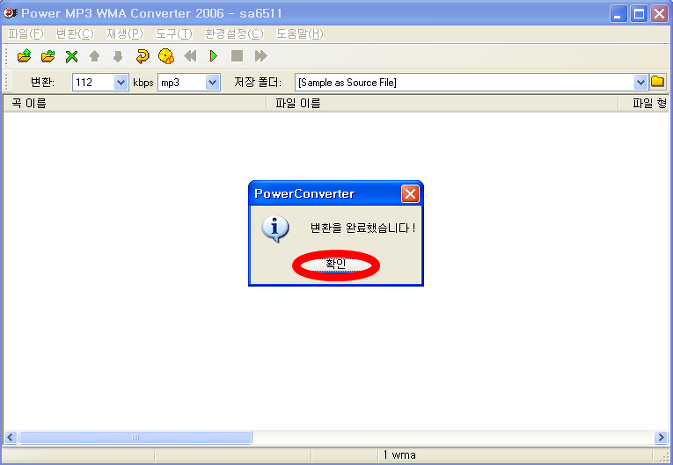Click the CD burn toolbar icon

pyautogui.click(x=166, y=56)
